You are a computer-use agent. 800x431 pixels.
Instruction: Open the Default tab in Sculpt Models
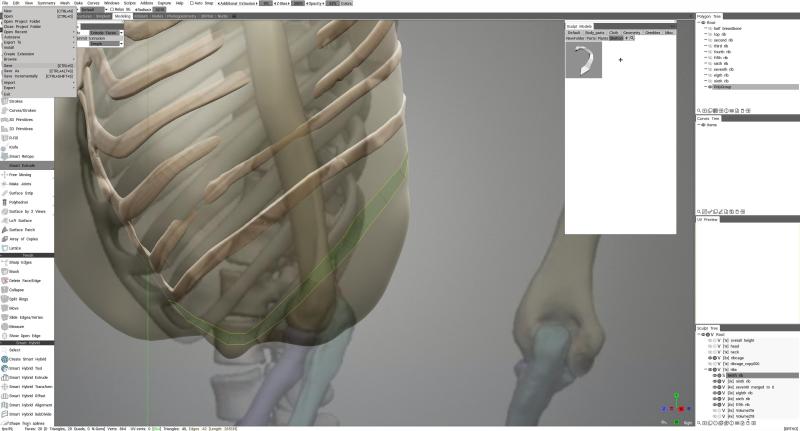pos(574,33)
